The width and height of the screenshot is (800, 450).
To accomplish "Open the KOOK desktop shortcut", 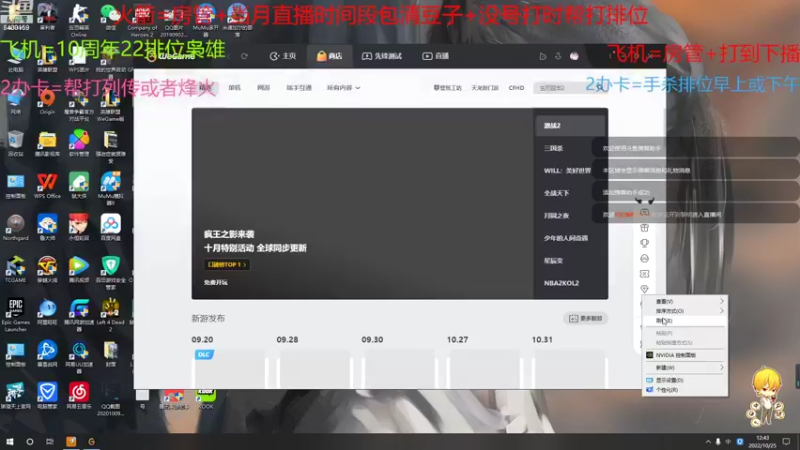I will click(206, 398).
